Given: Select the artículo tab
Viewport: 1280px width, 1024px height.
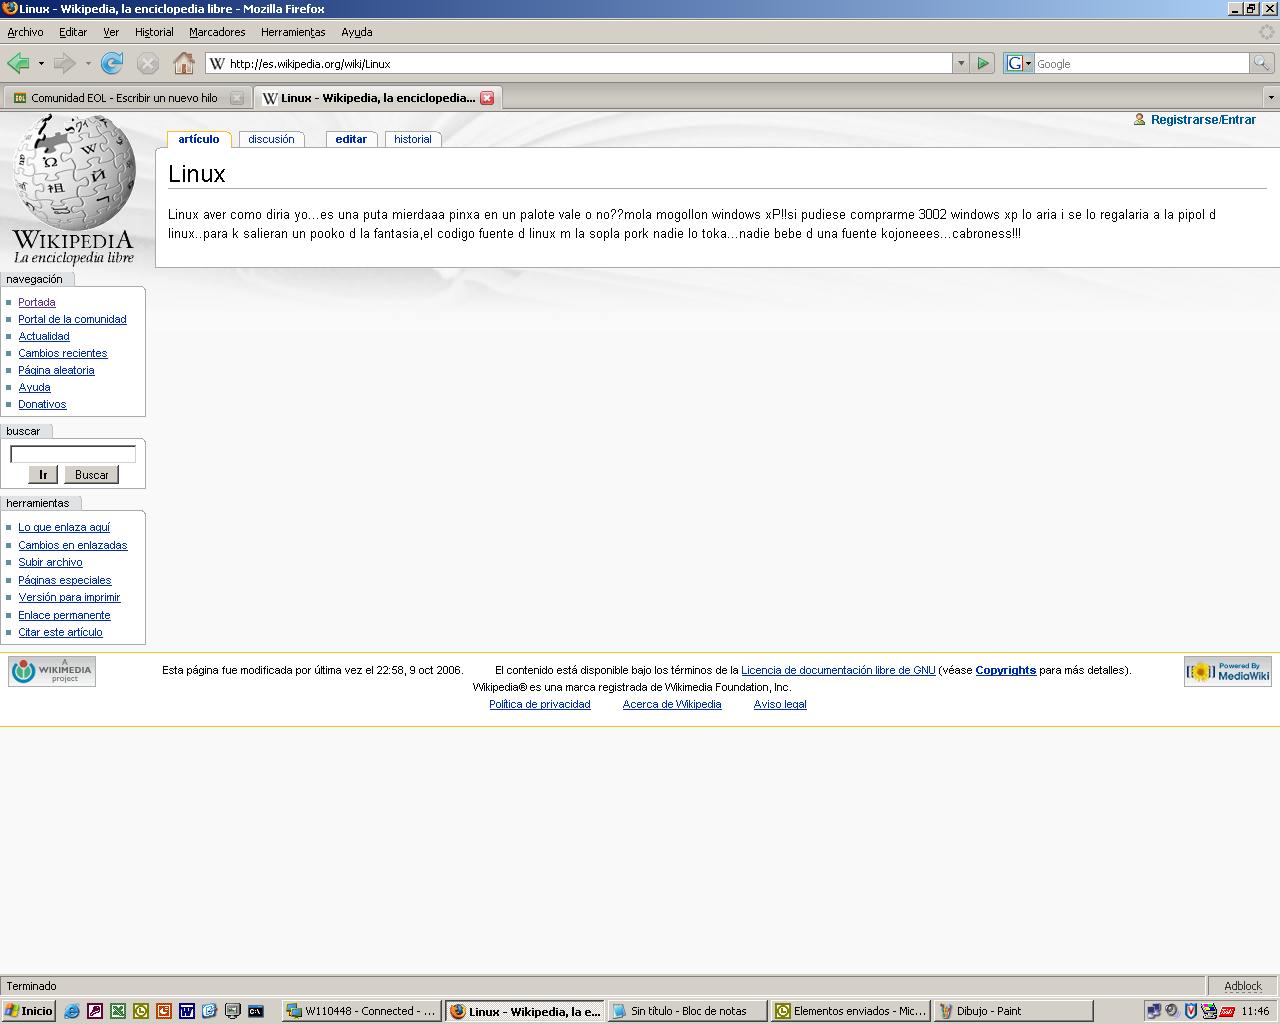Looking at the screenshot, I should 199,139.
